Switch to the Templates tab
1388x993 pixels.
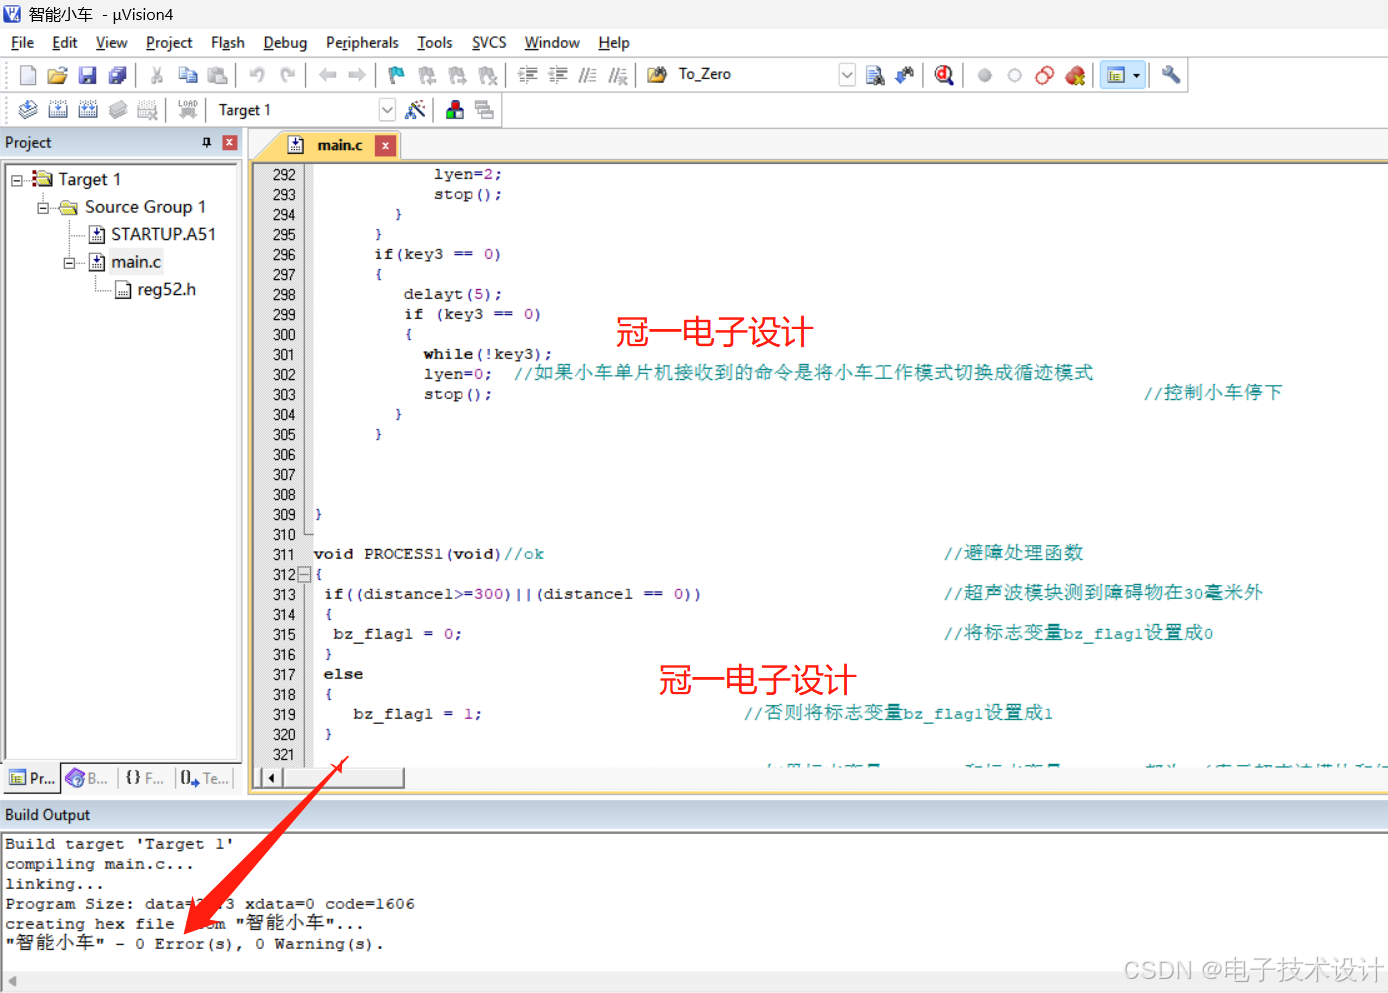205,778
